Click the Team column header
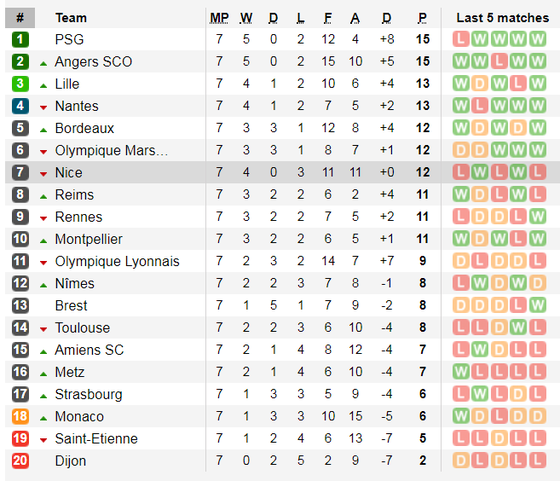 click(71, 18)
